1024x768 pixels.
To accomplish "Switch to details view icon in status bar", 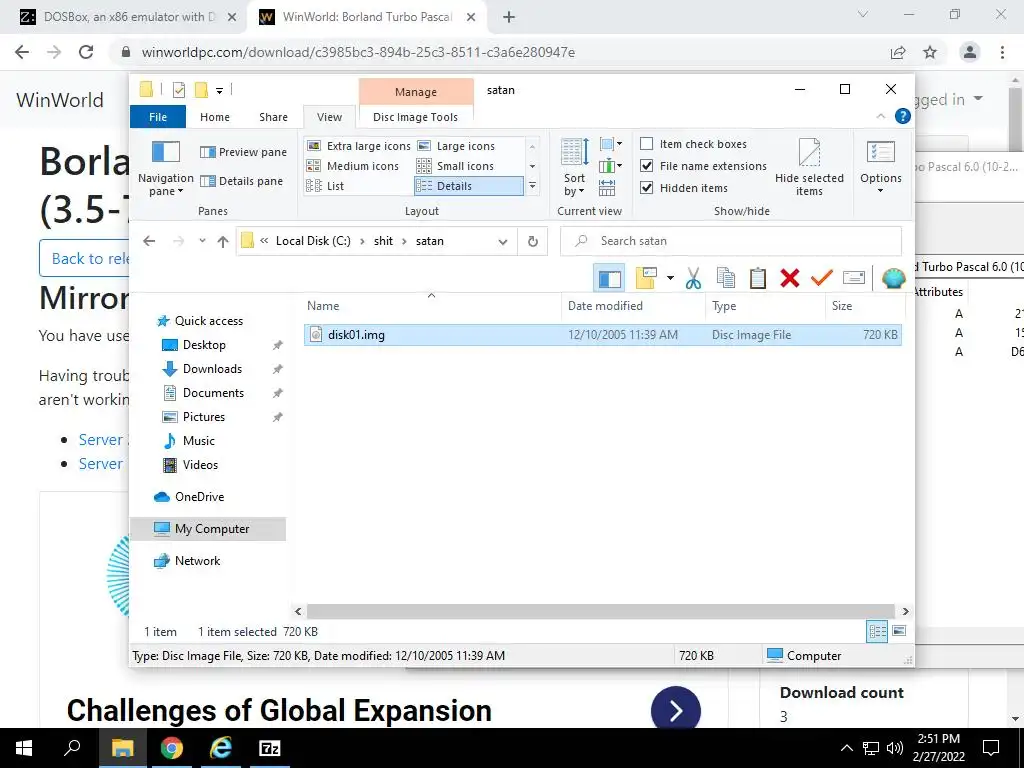I will [877, 631].
